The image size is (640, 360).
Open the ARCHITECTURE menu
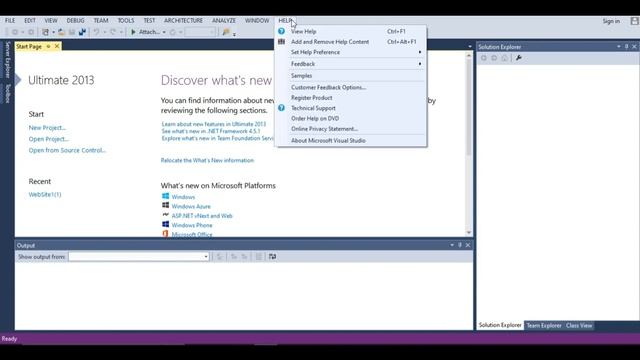click(183, 20)
